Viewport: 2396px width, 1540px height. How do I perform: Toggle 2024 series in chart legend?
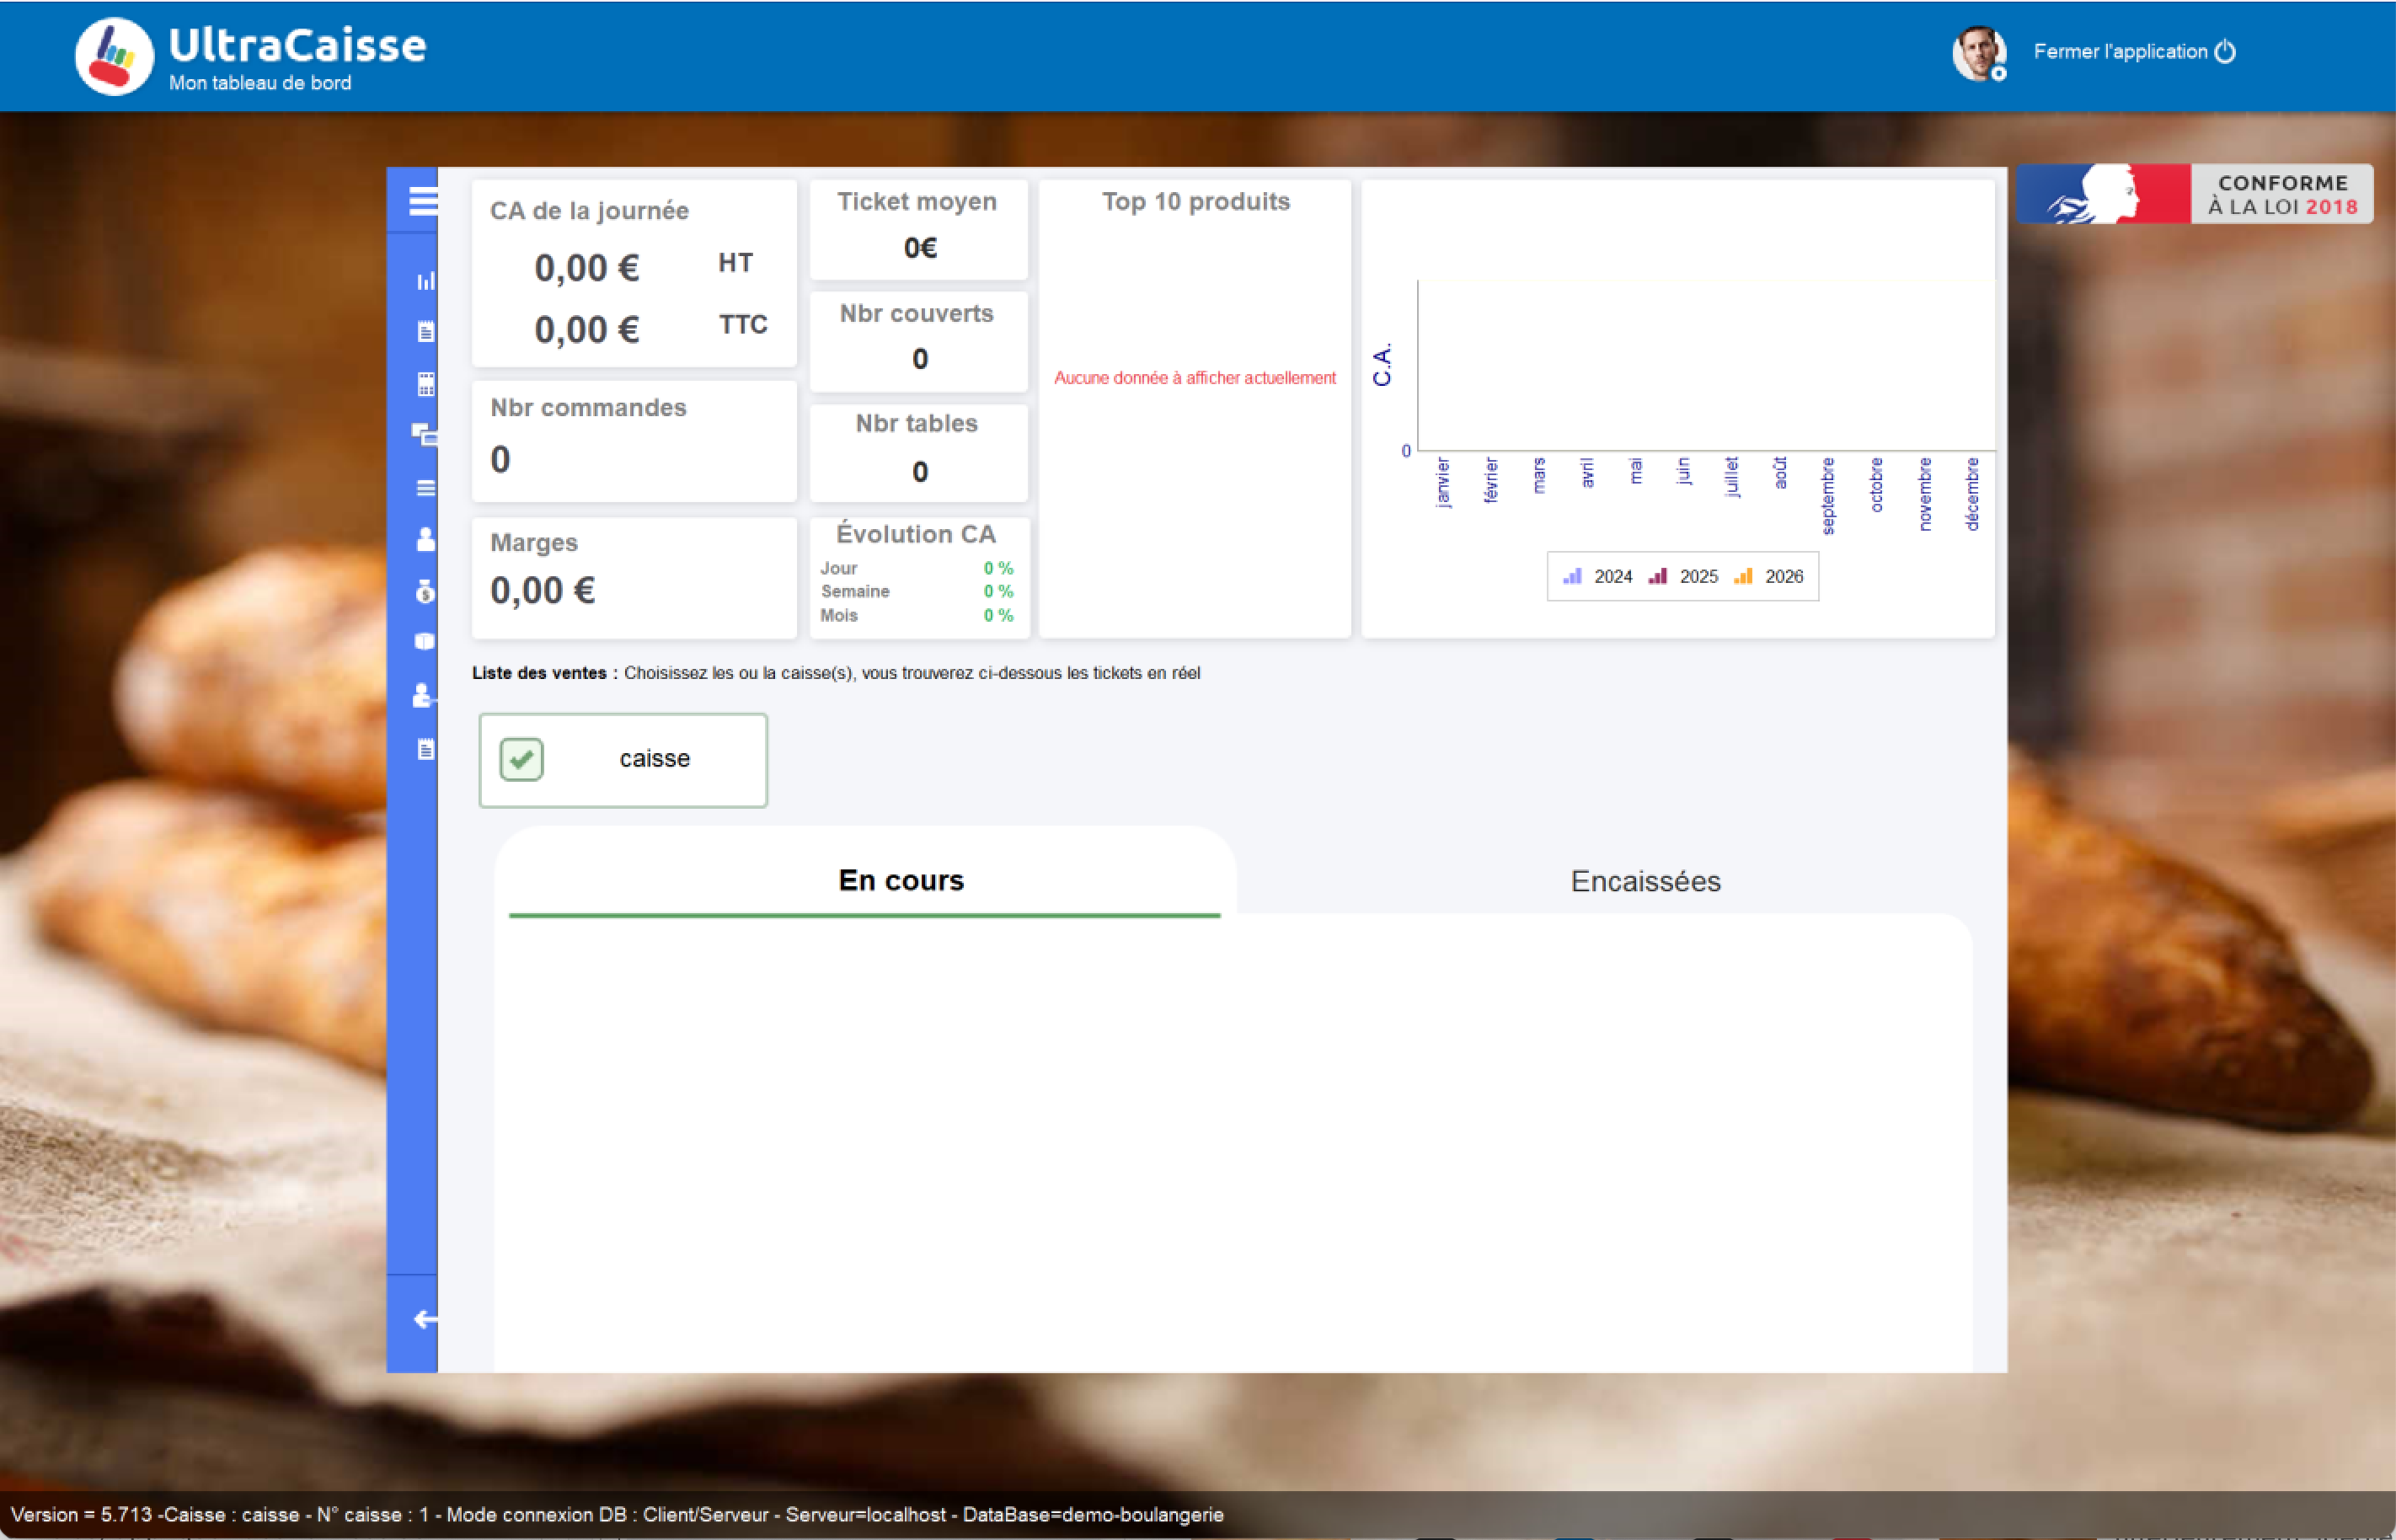[1598, 577]
